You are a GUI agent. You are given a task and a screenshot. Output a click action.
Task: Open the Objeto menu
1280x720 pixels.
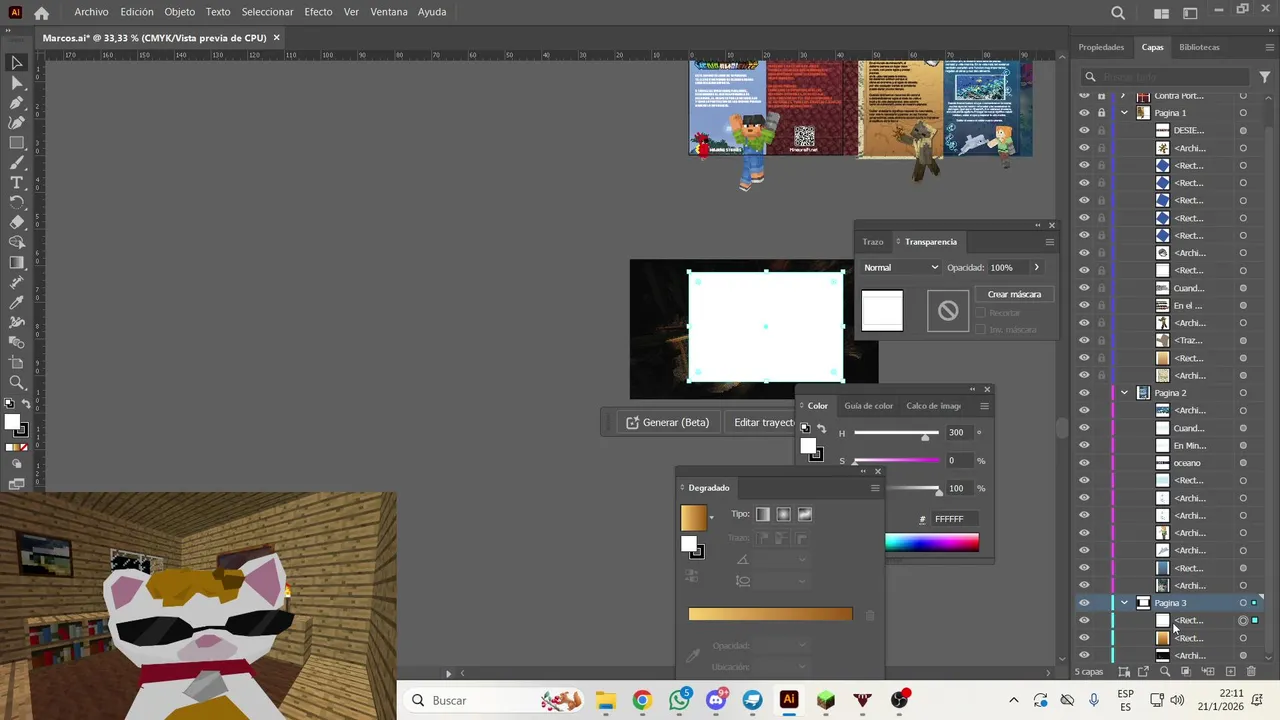[x=180, y=12]
